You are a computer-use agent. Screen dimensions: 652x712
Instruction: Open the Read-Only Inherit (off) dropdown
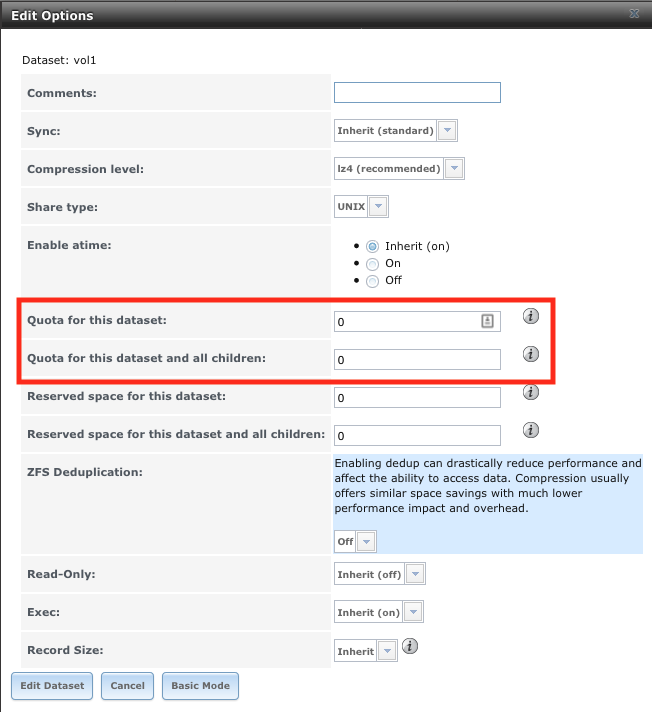tap(380, 574)
